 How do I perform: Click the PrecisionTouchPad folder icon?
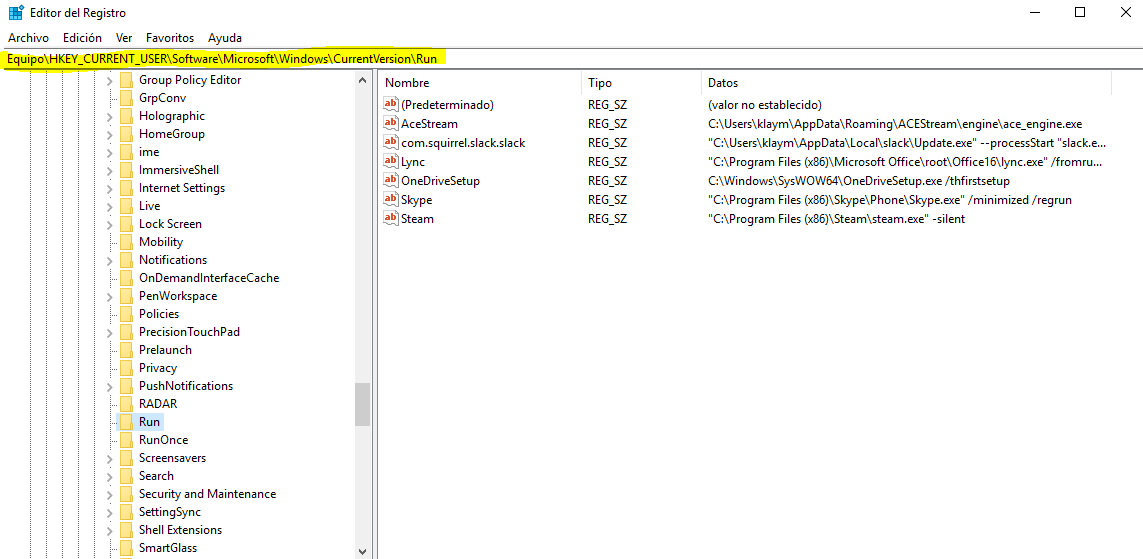coord(126,332)
